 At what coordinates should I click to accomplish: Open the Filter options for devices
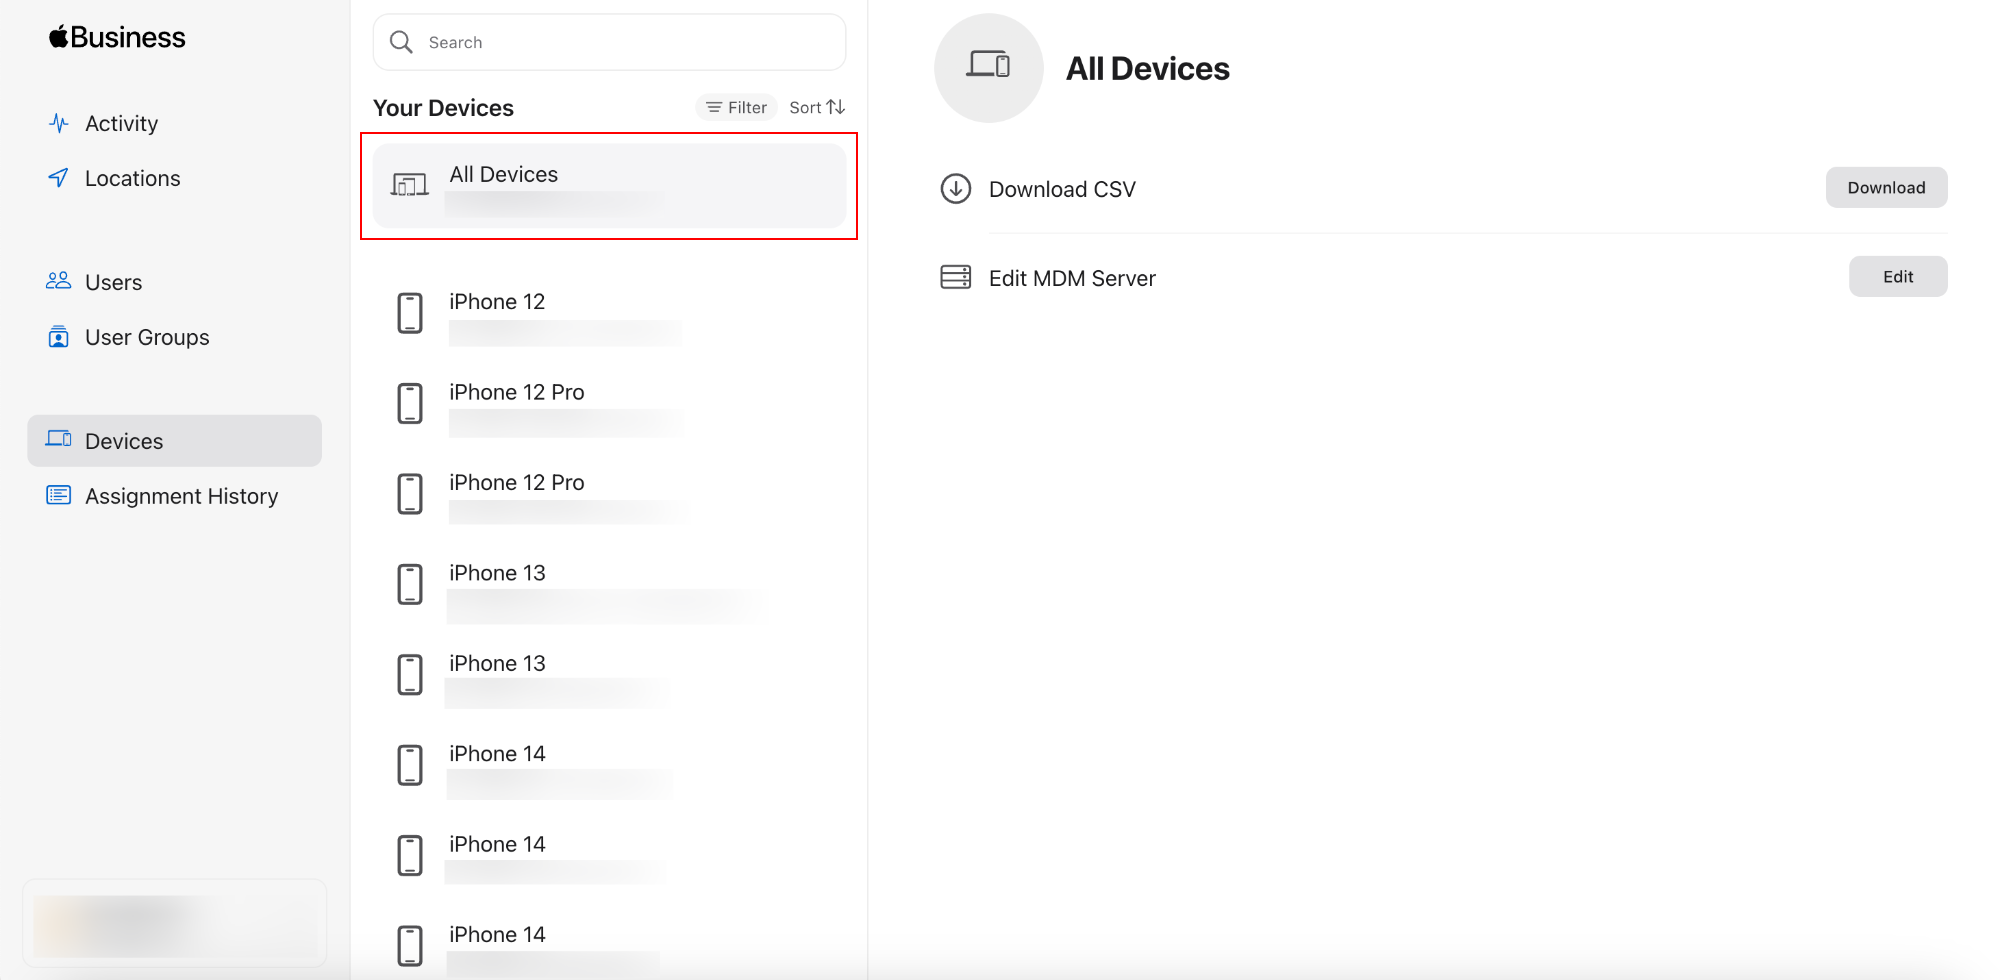point(737,107)
